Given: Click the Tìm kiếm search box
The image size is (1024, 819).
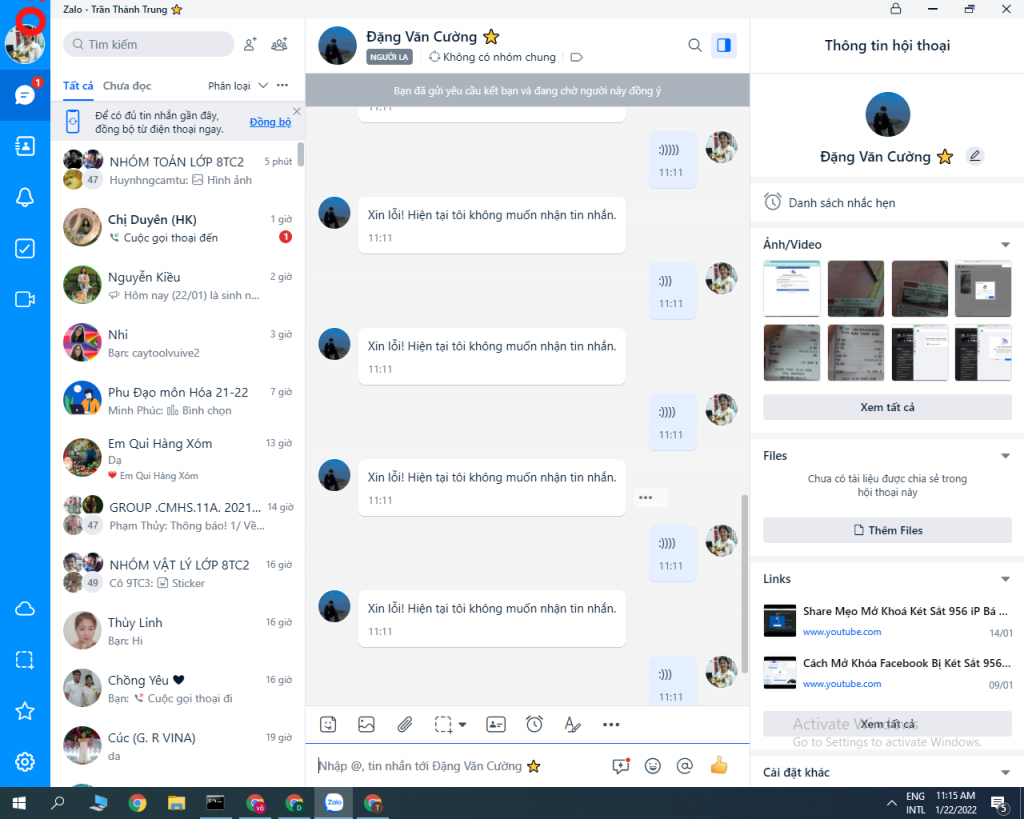Looking at the screenshot, I should pos(148,44).
